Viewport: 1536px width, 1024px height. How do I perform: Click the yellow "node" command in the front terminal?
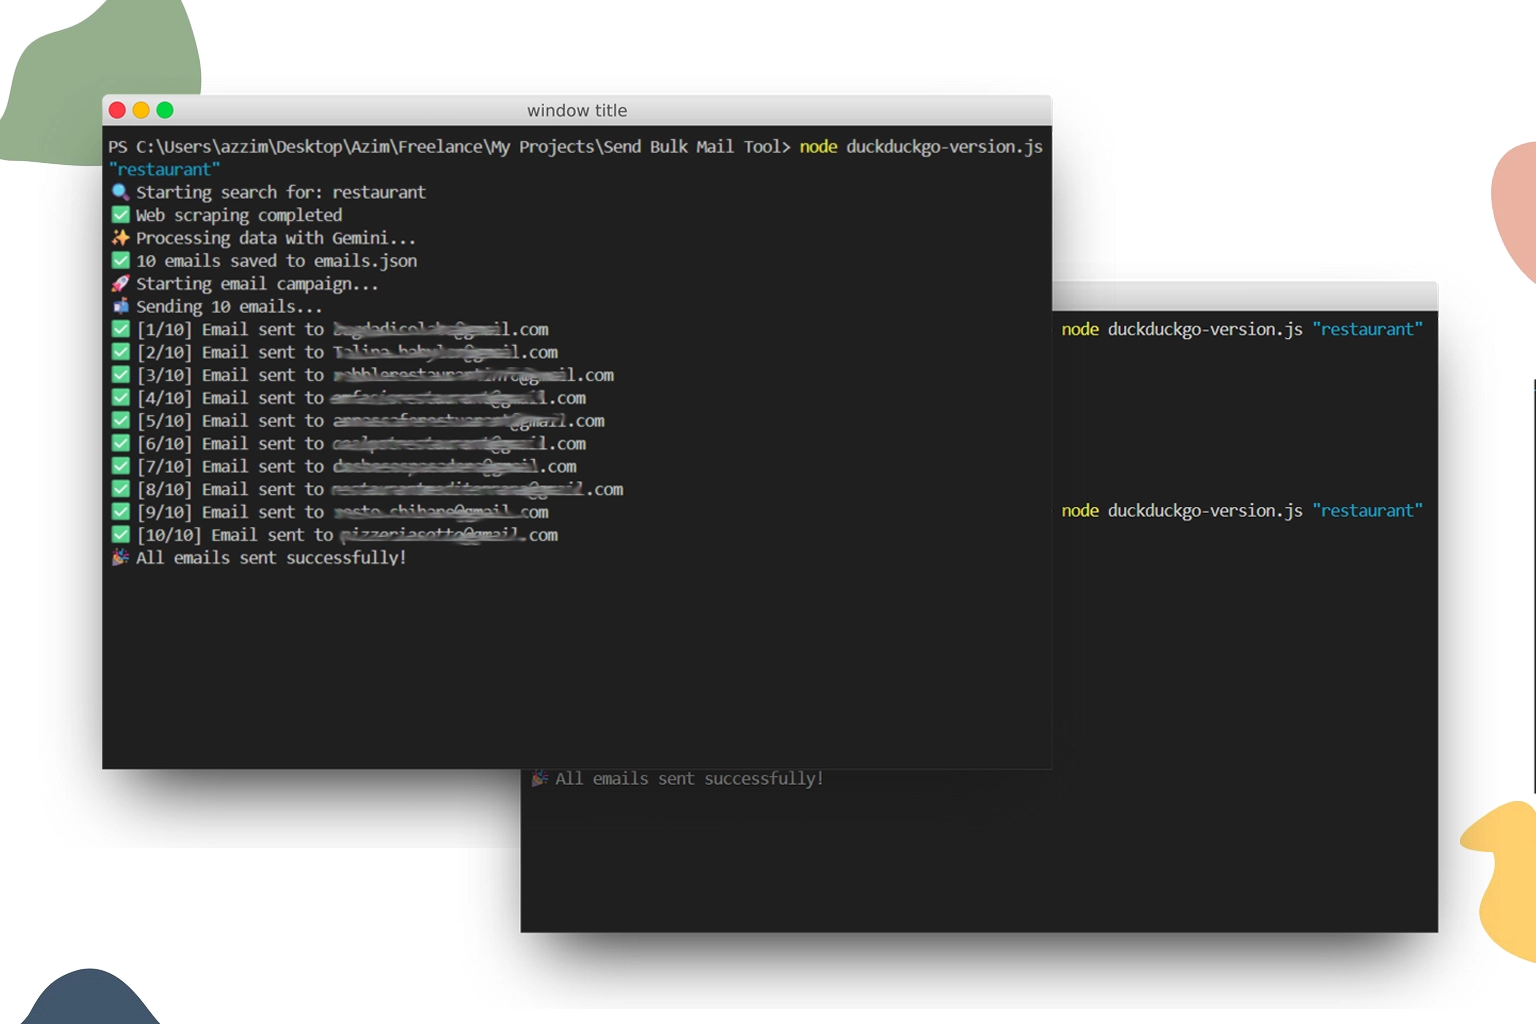coord(818,147)
